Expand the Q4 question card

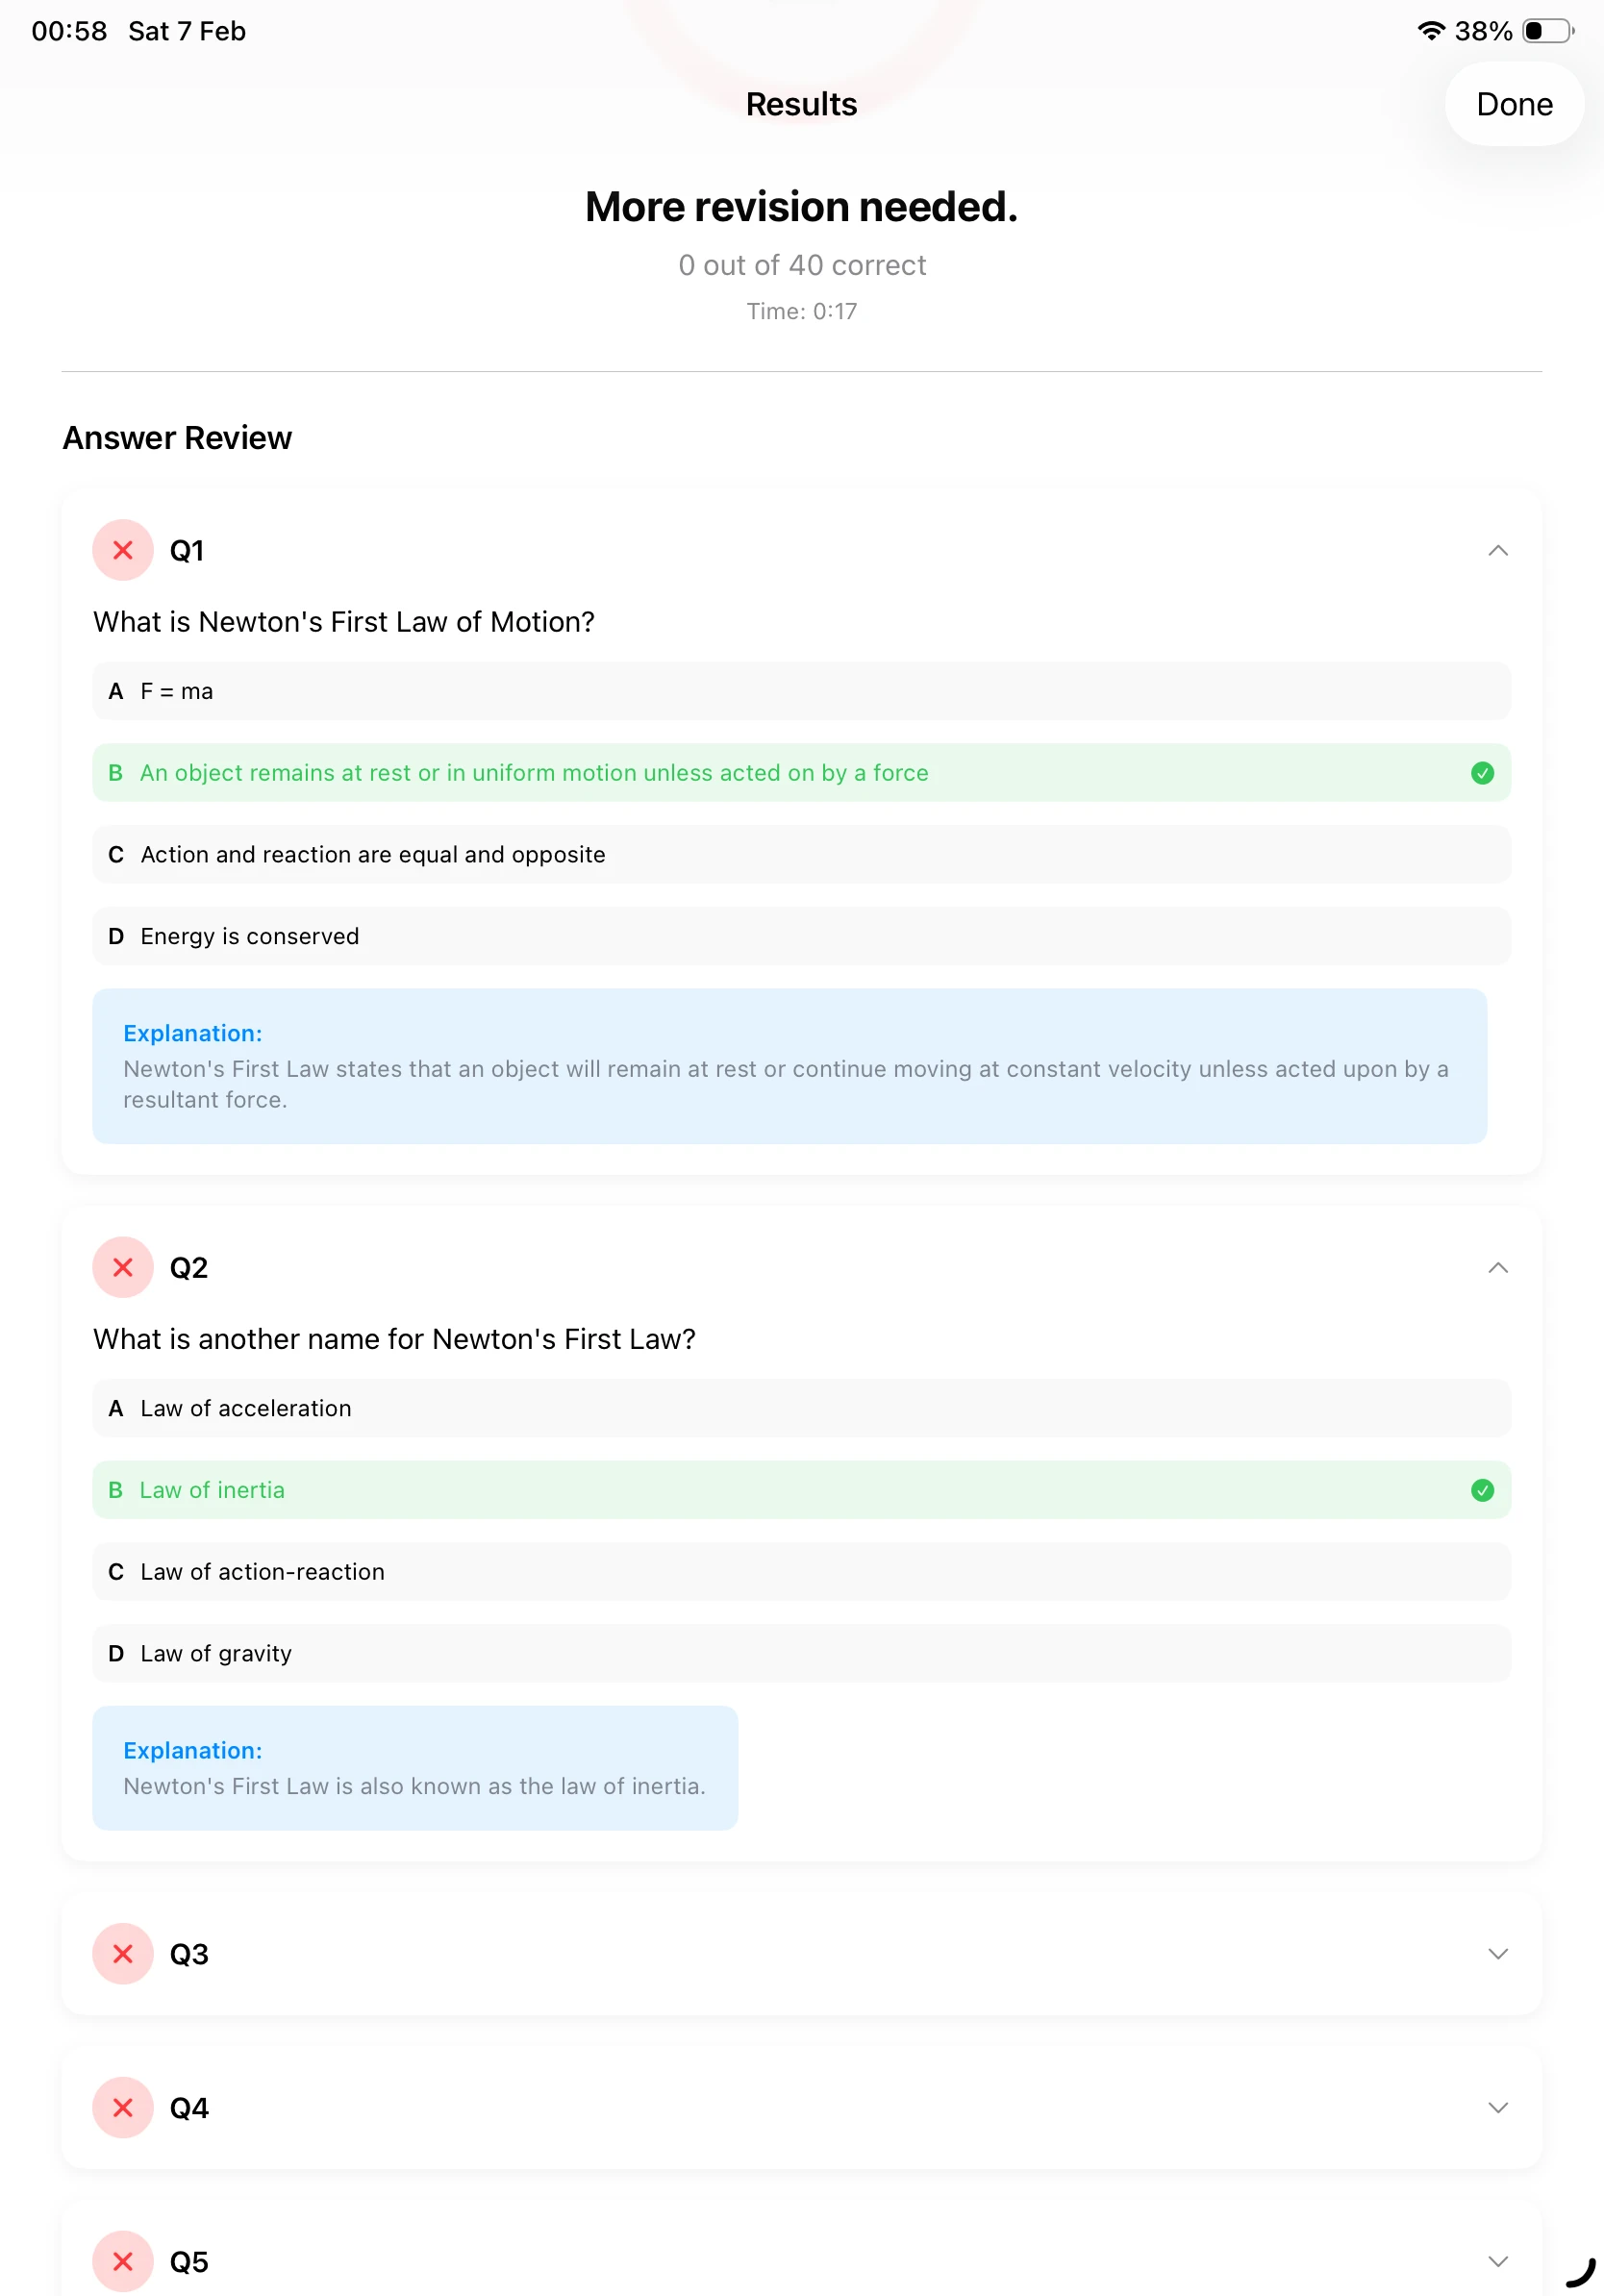(1497, 2108)
